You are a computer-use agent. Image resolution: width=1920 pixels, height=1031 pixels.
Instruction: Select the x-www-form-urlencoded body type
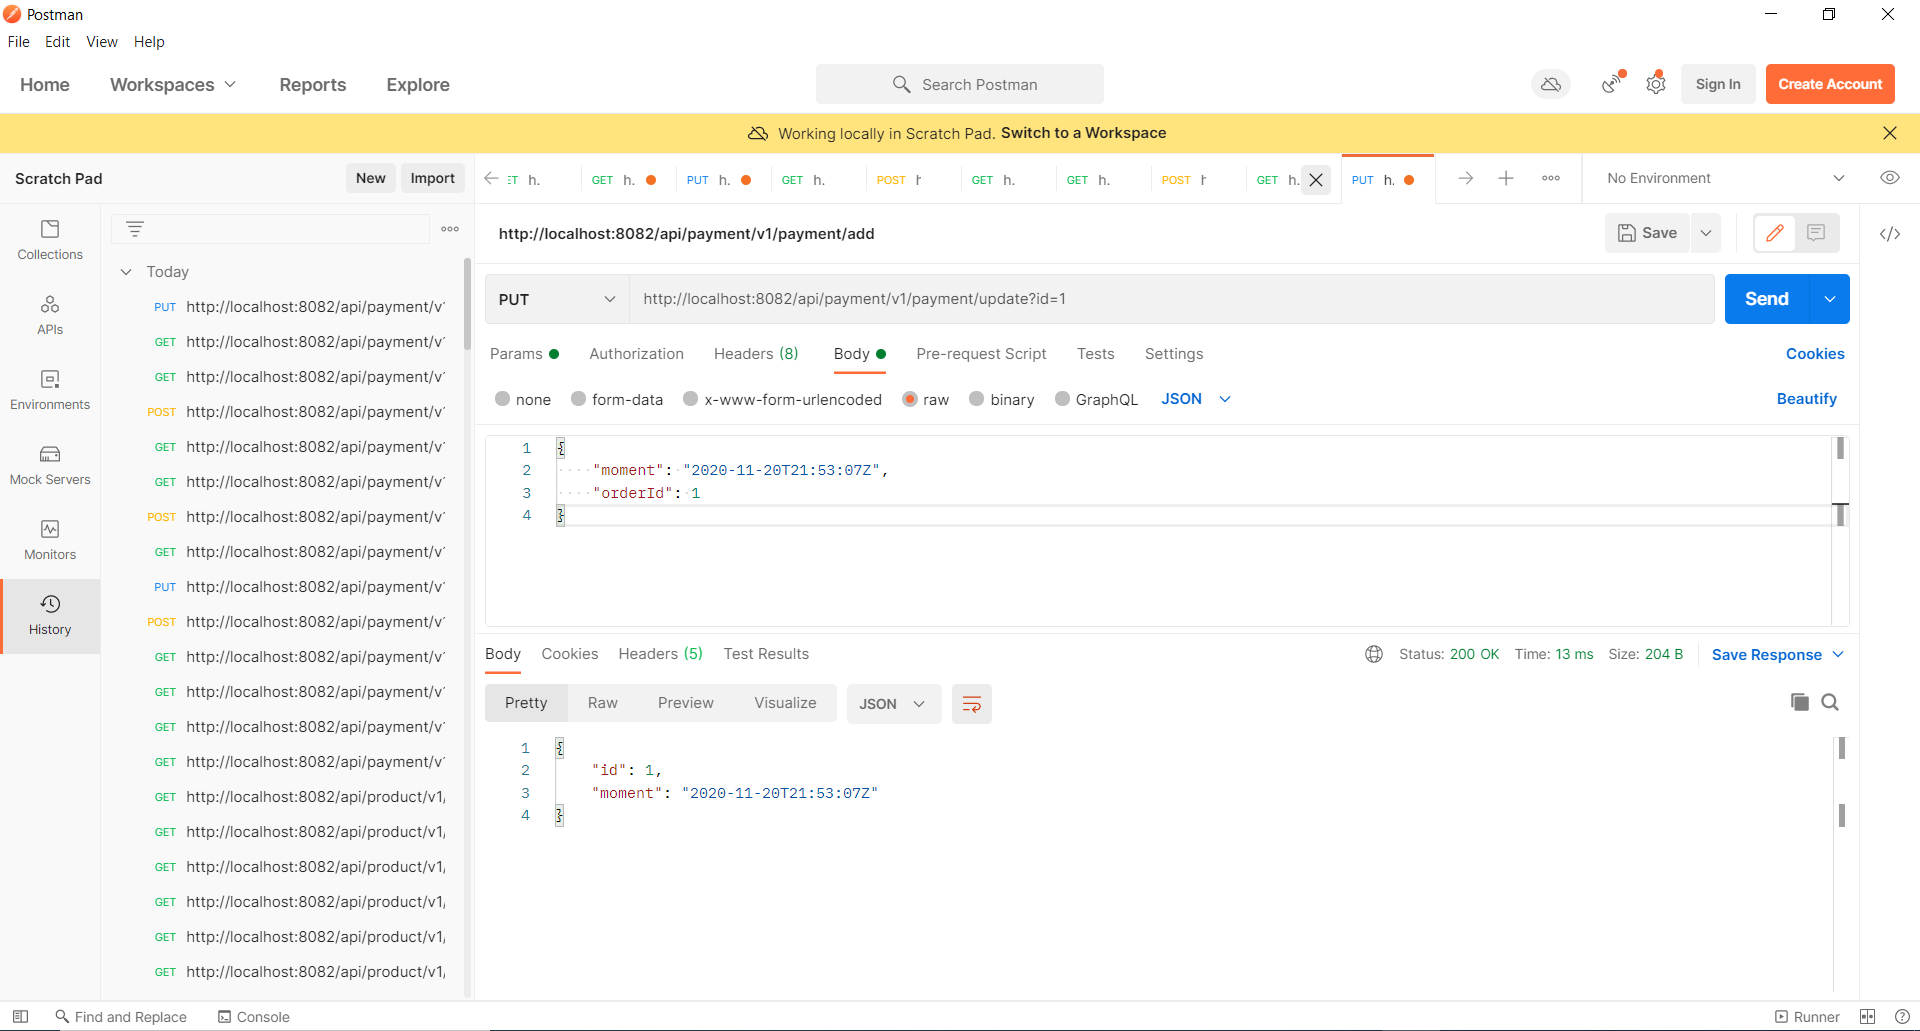tap(690, 399)
